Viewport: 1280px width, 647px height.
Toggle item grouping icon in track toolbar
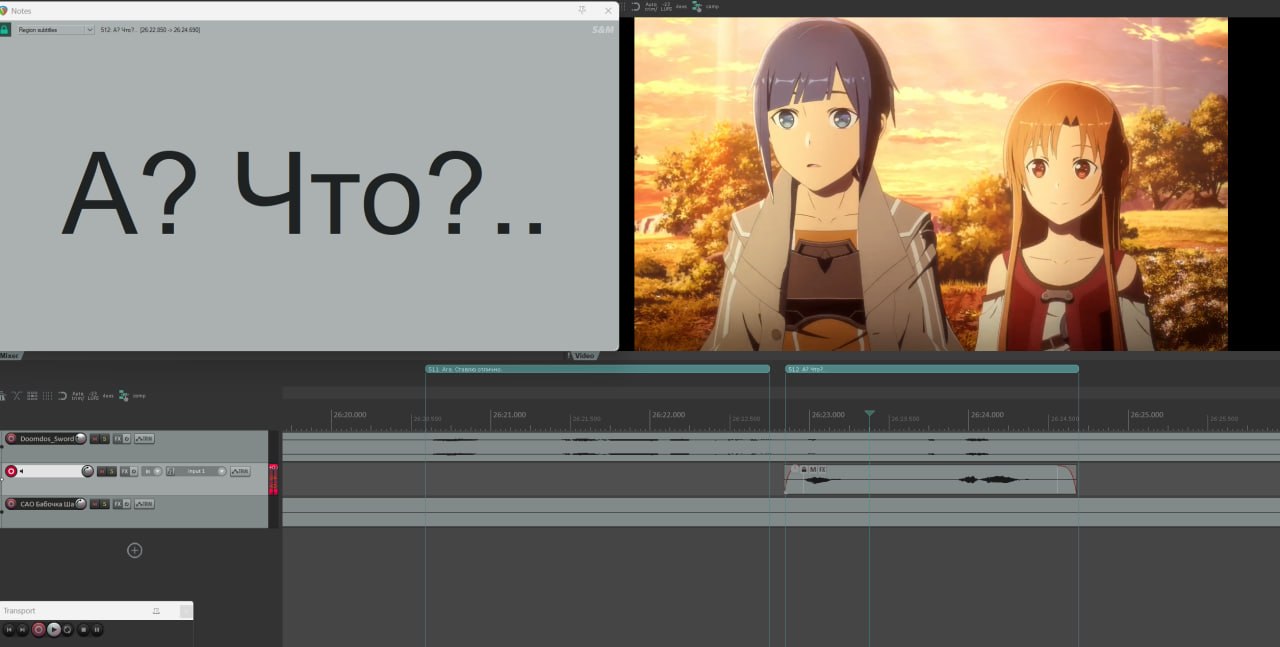(32, 396)
